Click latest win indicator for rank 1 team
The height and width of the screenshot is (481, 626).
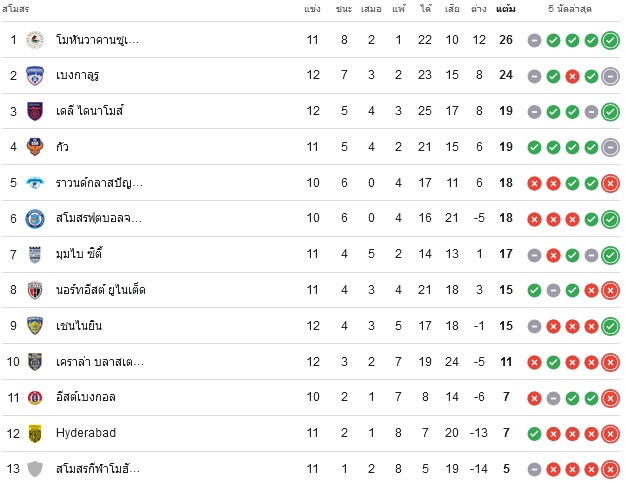point(610,40)
